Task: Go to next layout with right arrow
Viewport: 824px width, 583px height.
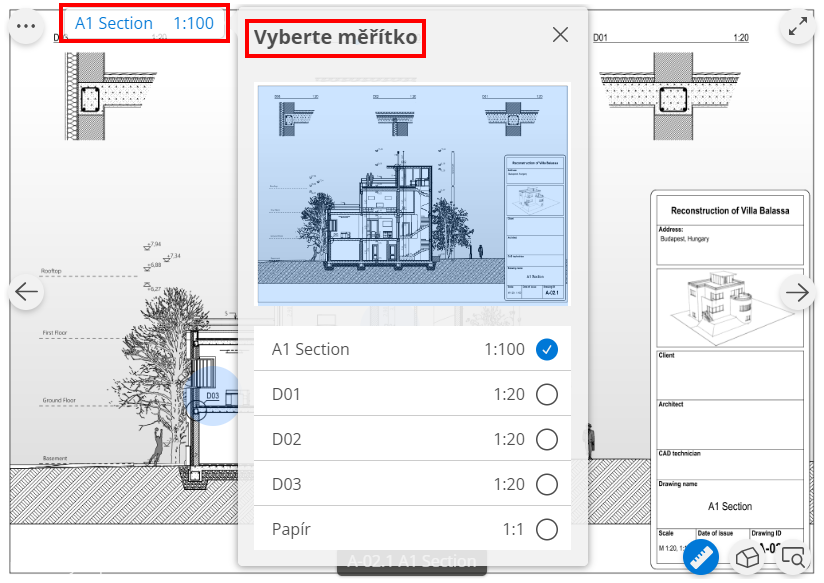Action: (797, 292)
